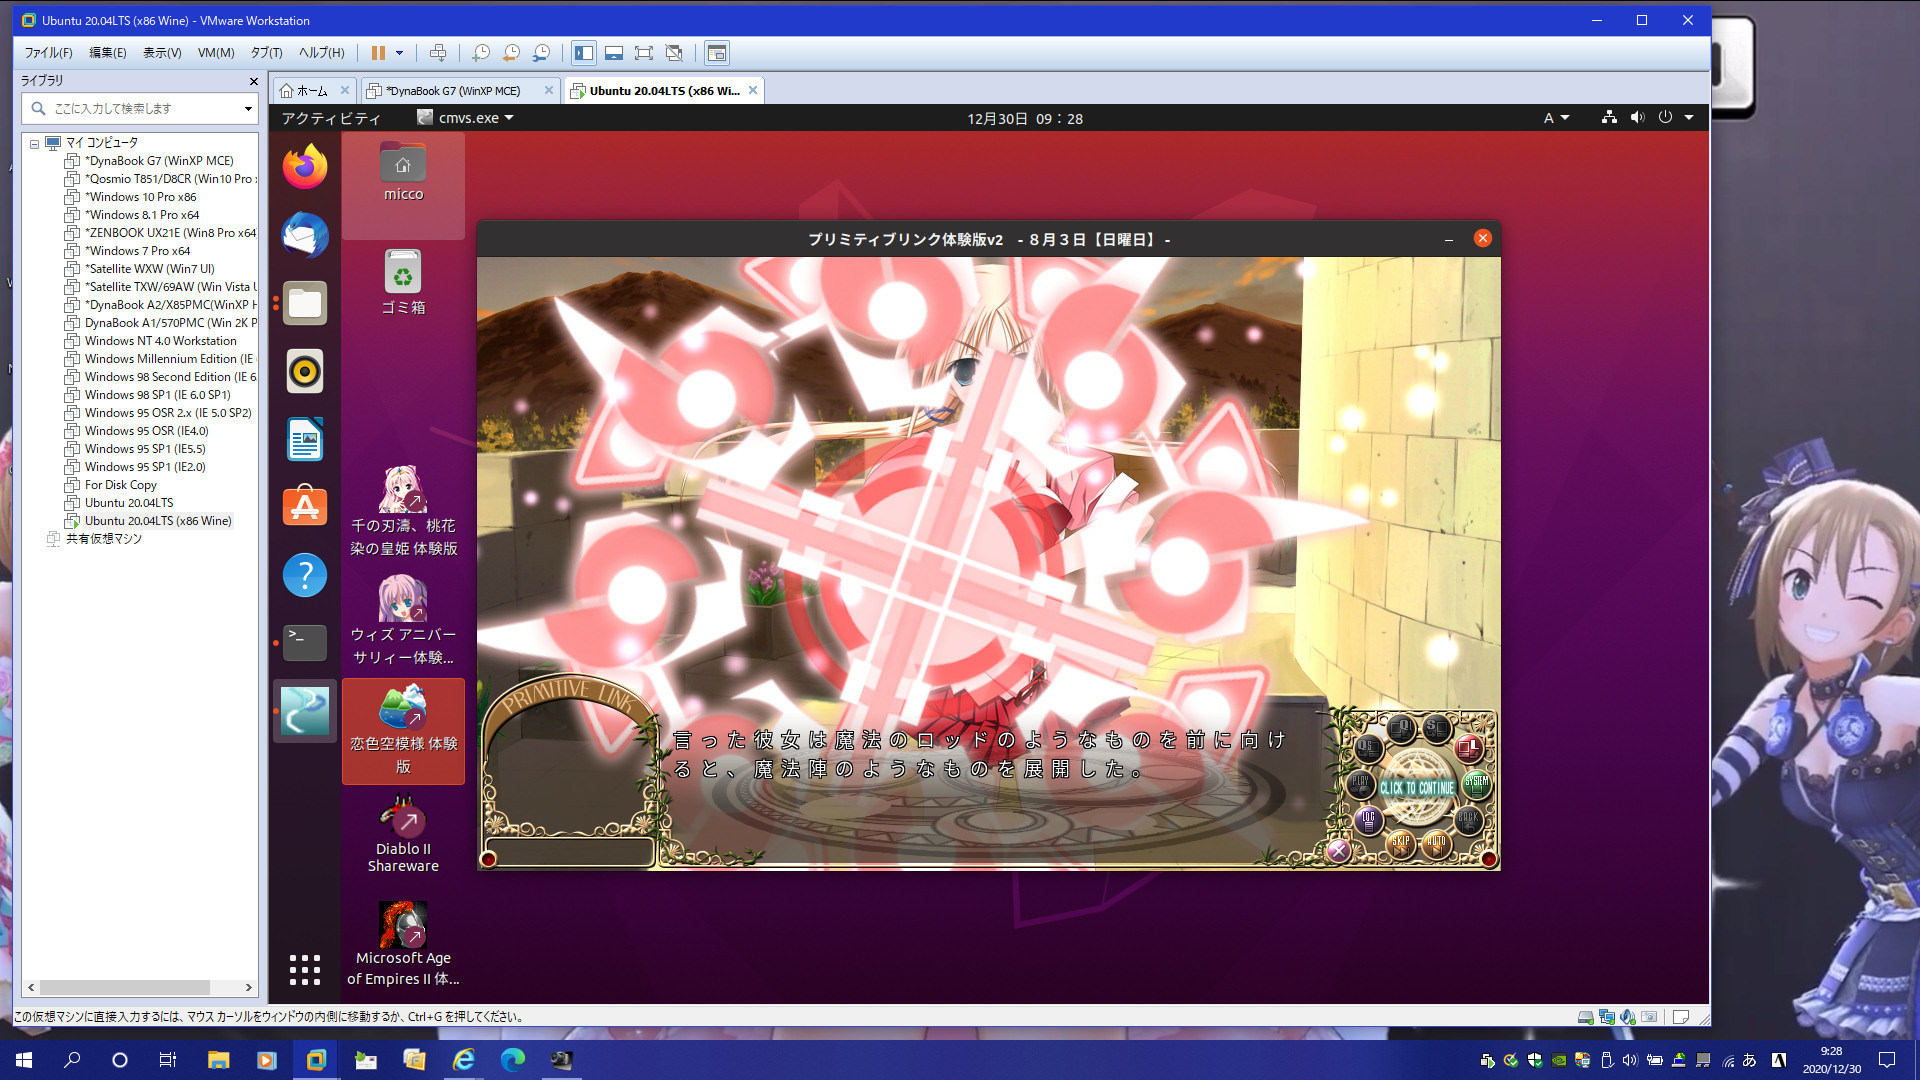Viewport: 1920px width, 1080px height.
Task: Pause the virtual machine with orange button
Action: click(378, 53)
